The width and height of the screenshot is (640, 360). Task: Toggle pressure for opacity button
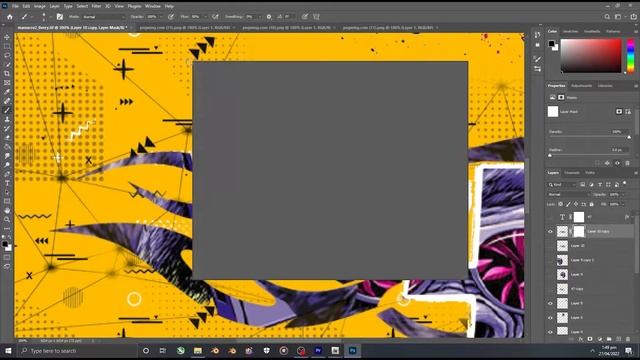click(x=171, y=17)
